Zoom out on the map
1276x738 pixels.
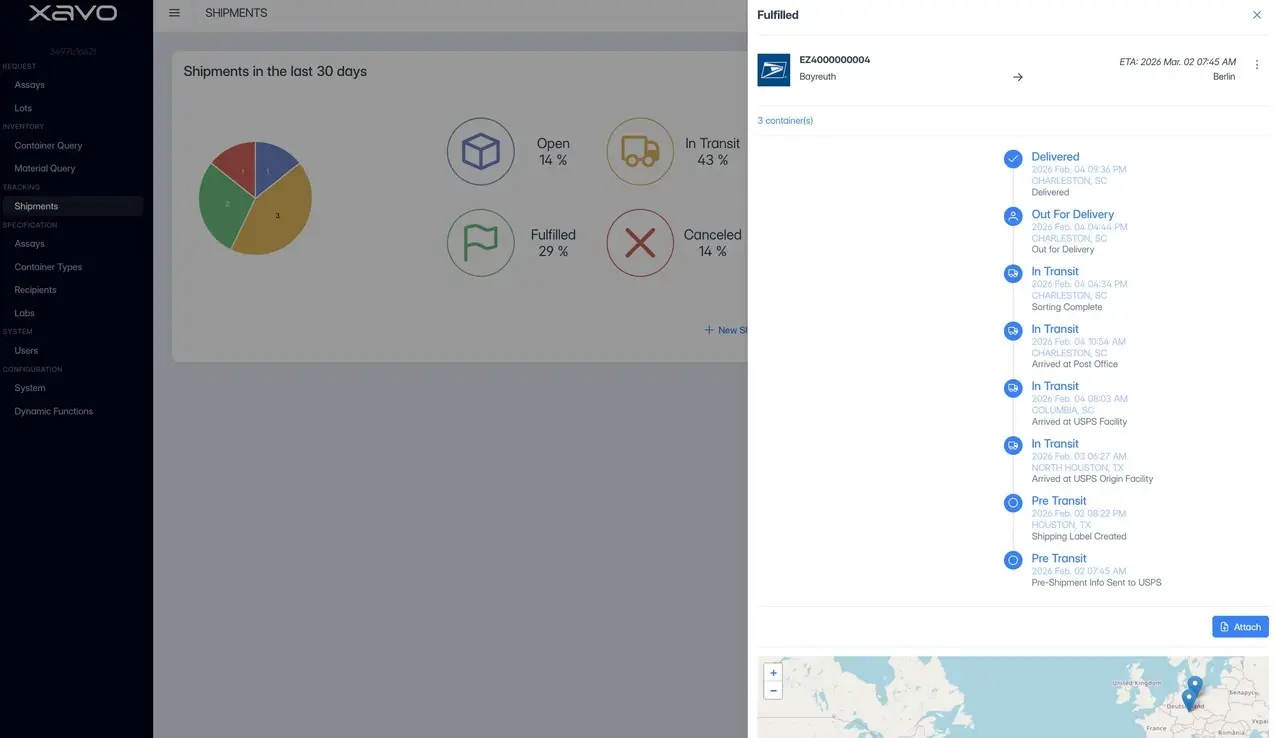click(x=773, y=690)
